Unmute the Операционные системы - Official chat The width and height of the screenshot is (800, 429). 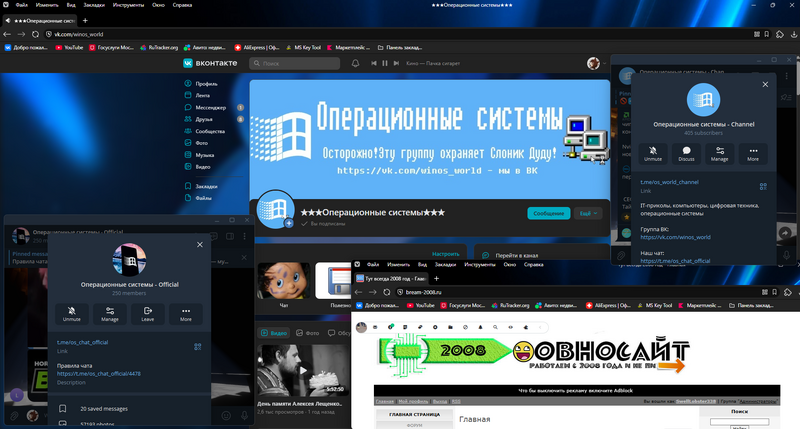tap(72, 314)
